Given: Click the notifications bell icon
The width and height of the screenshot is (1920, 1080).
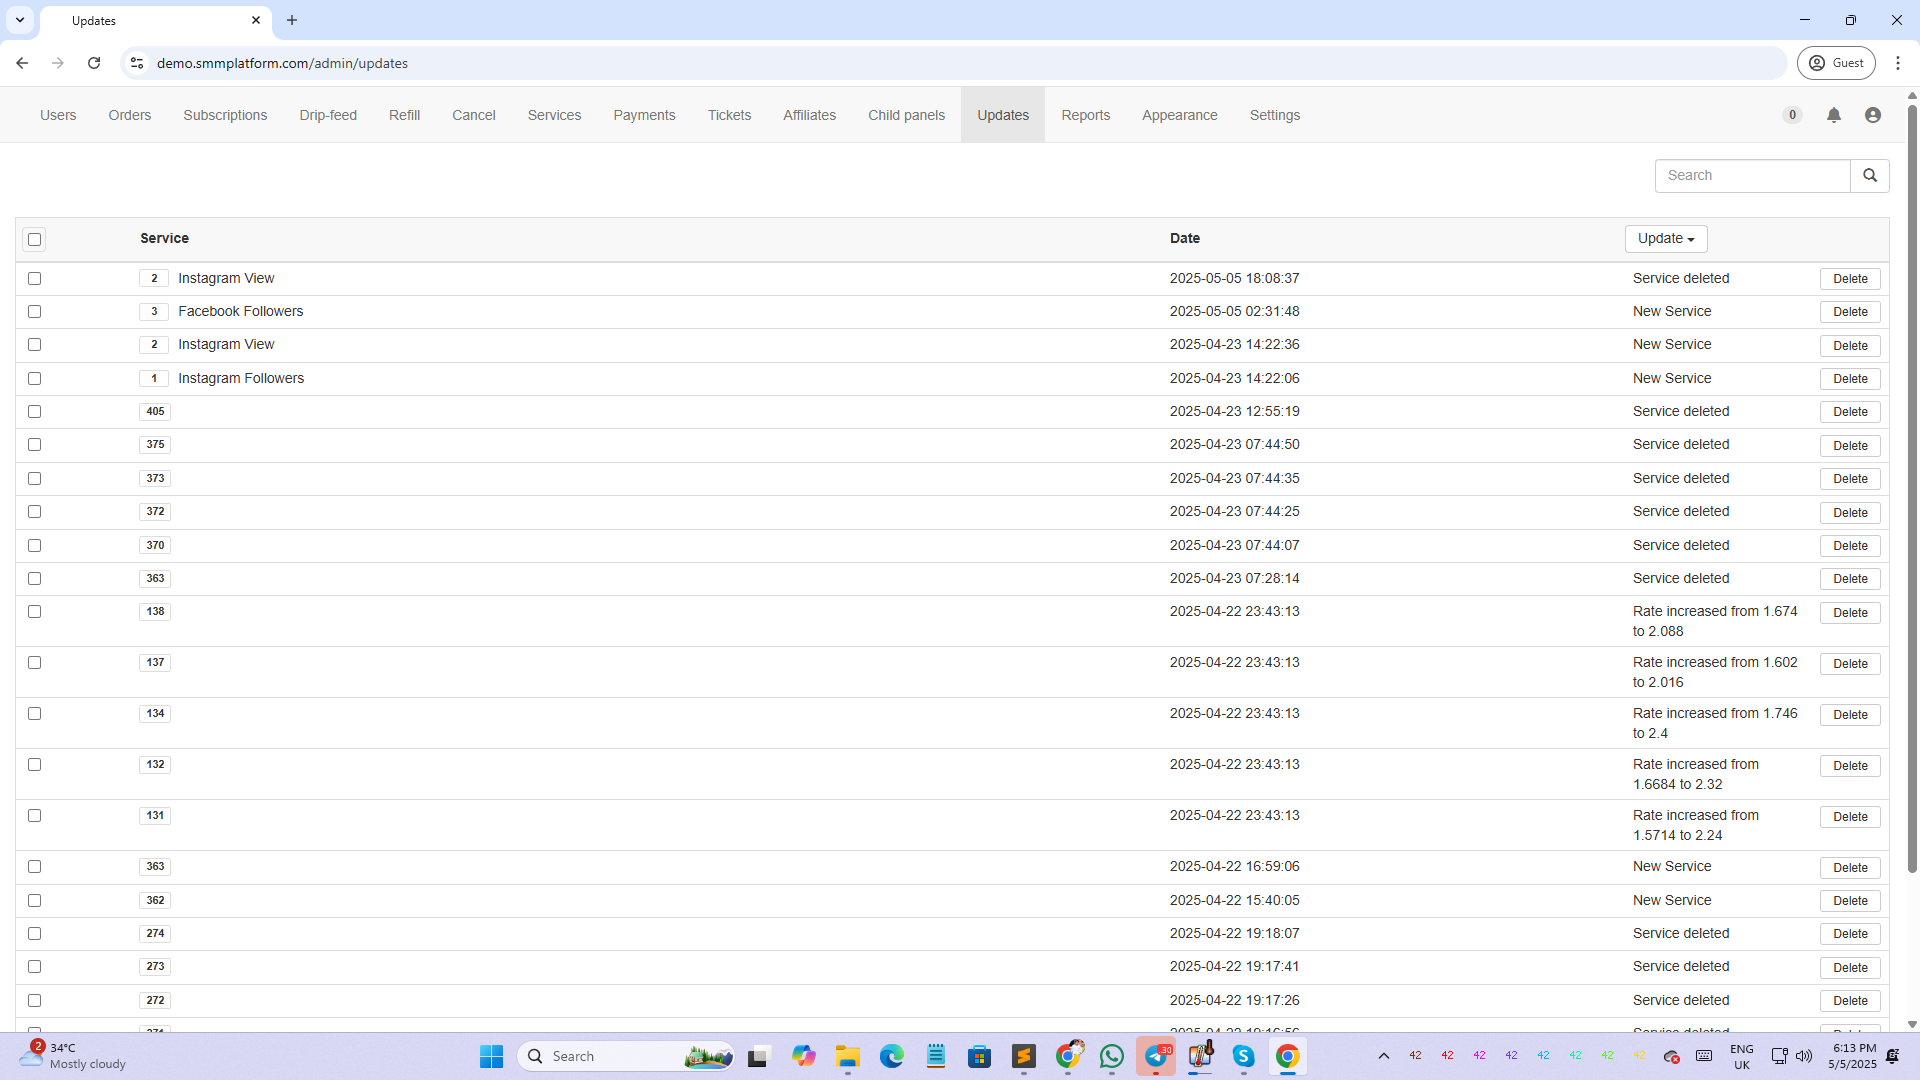Looking at the screenshot, I should pos(1833,115).
